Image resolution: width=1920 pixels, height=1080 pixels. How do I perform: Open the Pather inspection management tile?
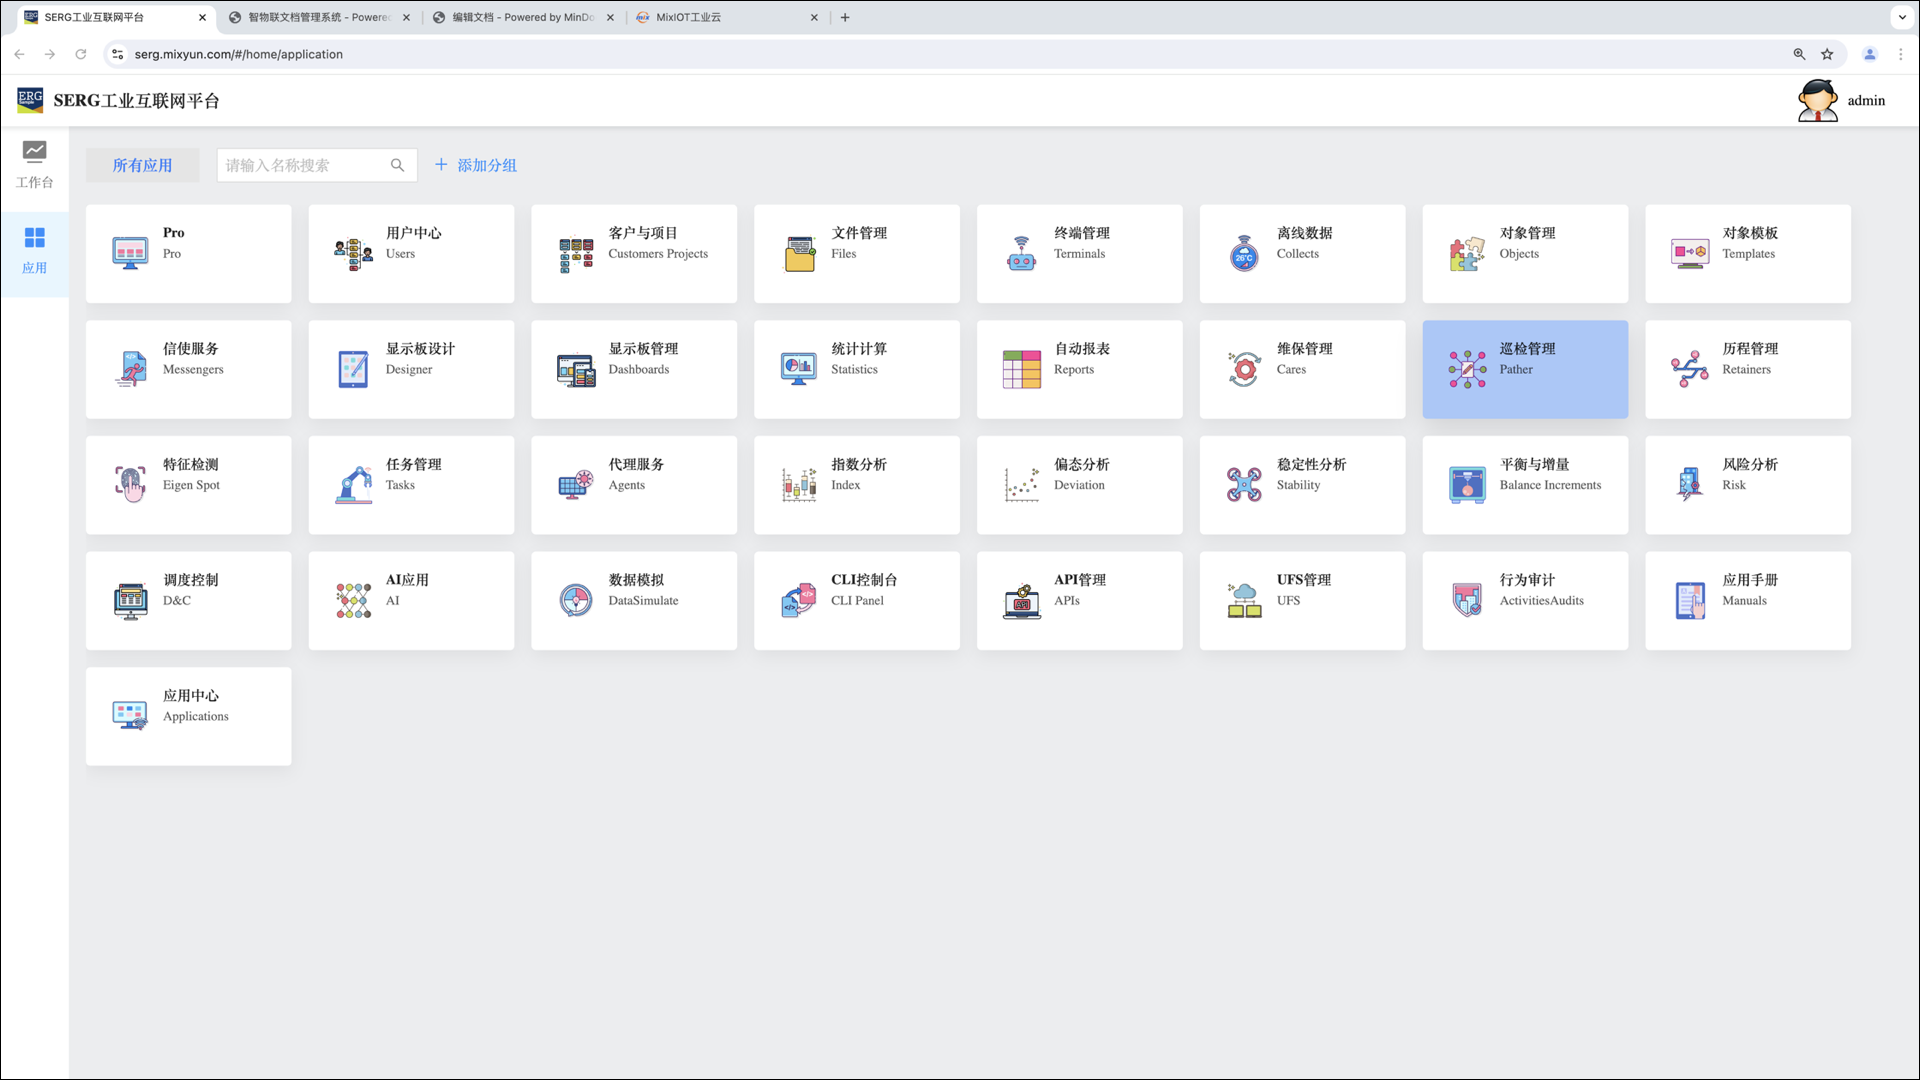click(1524, 369)
